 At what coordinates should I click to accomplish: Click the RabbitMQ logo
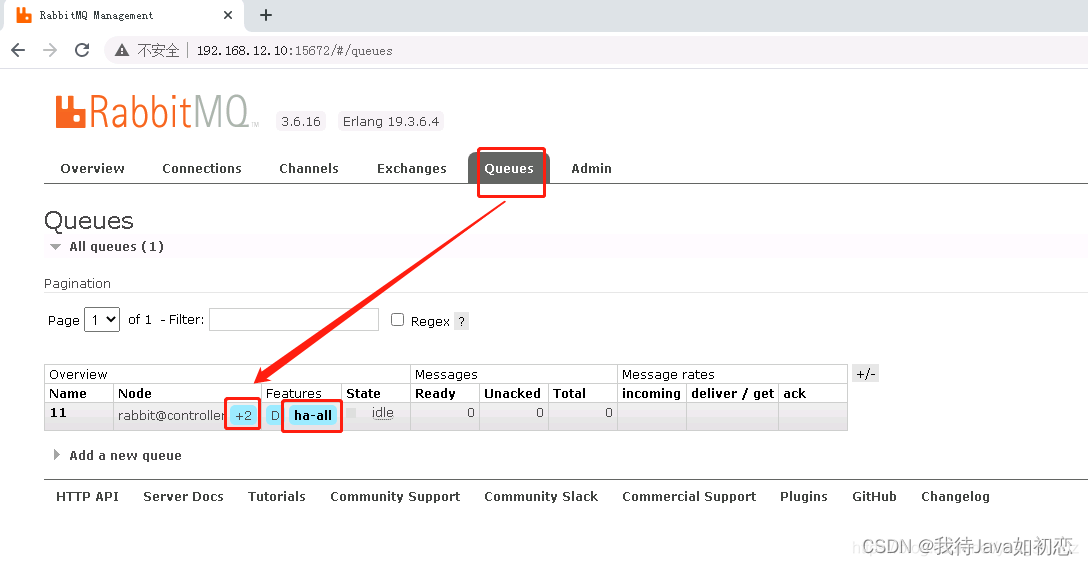[157, 112]
